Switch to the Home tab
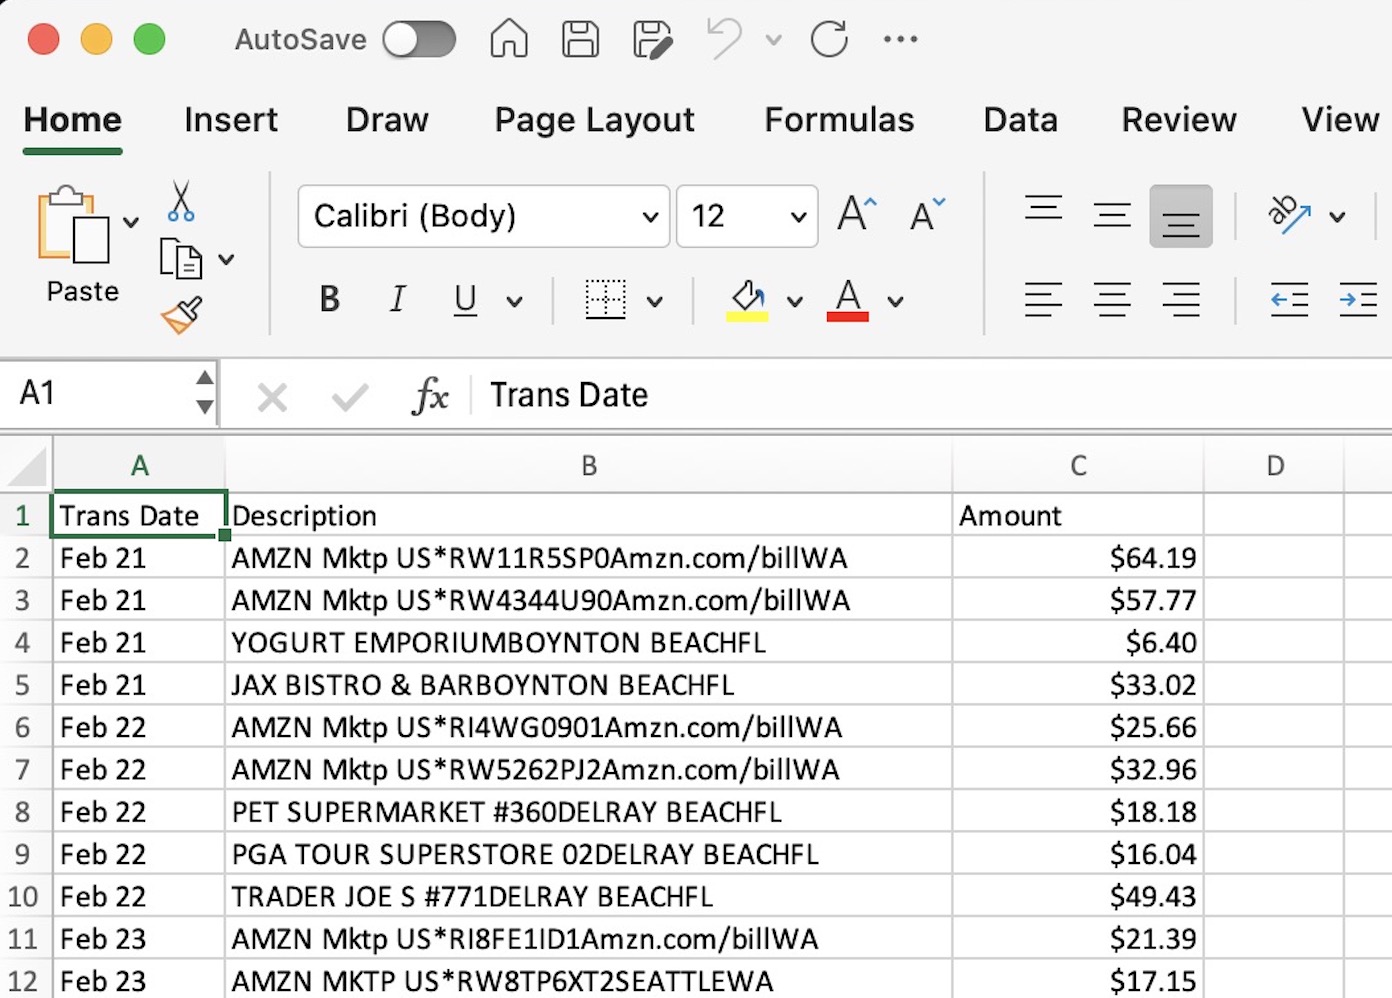Image resolution: width=1392 pixels, height=998 pixels. [x=73, y=120]
